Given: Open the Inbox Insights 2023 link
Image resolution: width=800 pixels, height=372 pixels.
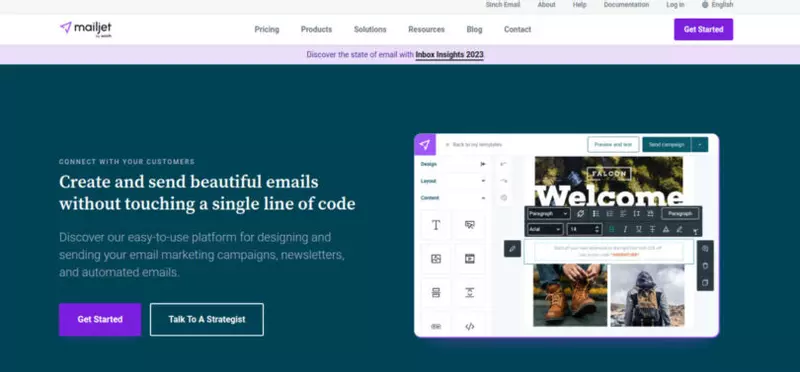Looking at the screenshot, I should (x=449, y=54).
